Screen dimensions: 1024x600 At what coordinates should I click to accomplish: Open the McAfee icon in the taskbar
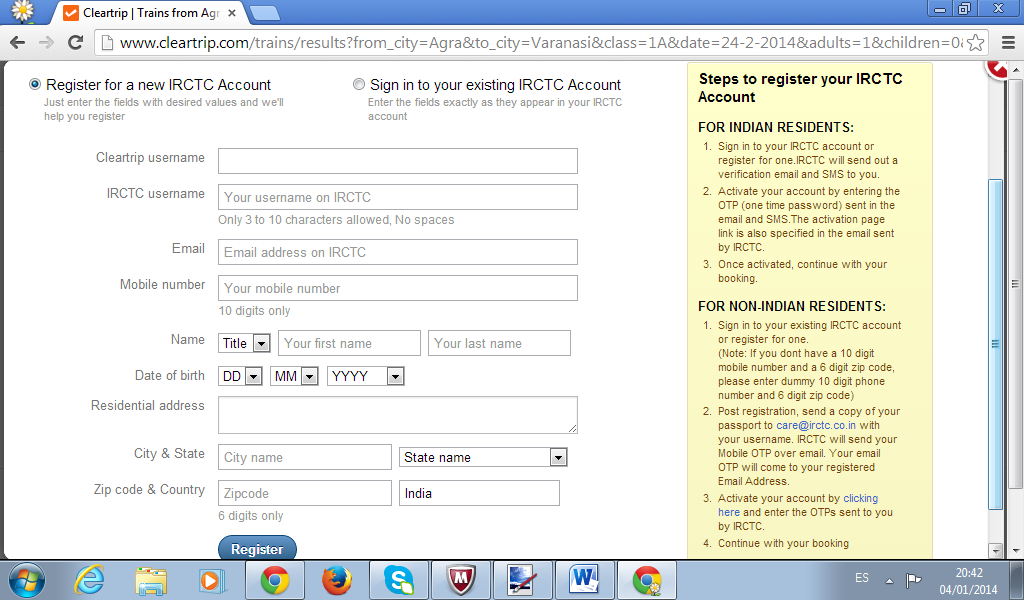click(x=460, y=580)
